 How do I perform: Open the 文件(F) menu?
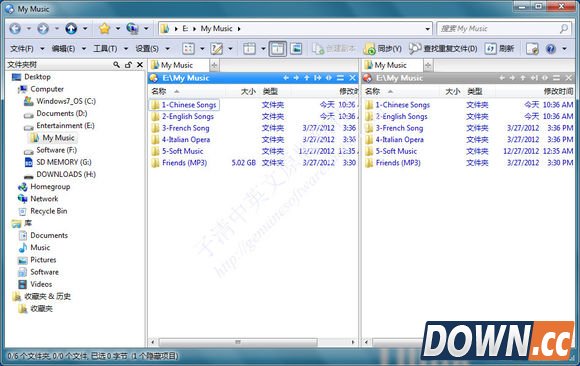pos(22,48)
